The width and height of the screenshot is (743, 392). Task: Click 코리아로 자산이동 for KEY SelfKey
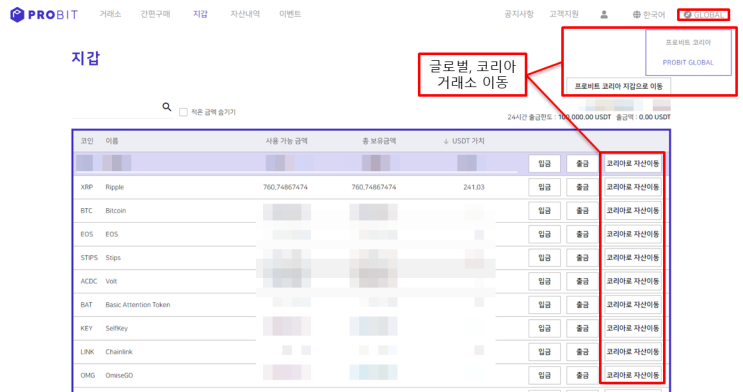(633, 328)
